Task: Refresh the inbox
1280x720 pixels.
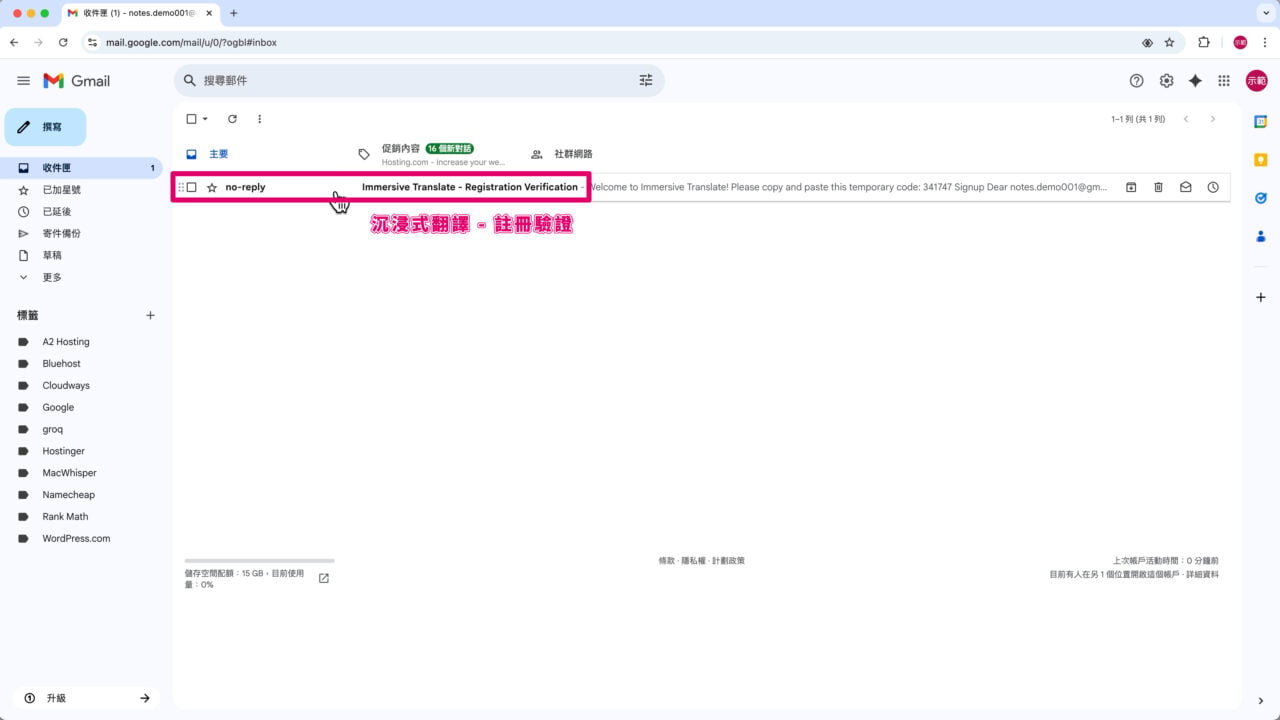Action: [x=232, y=119]
